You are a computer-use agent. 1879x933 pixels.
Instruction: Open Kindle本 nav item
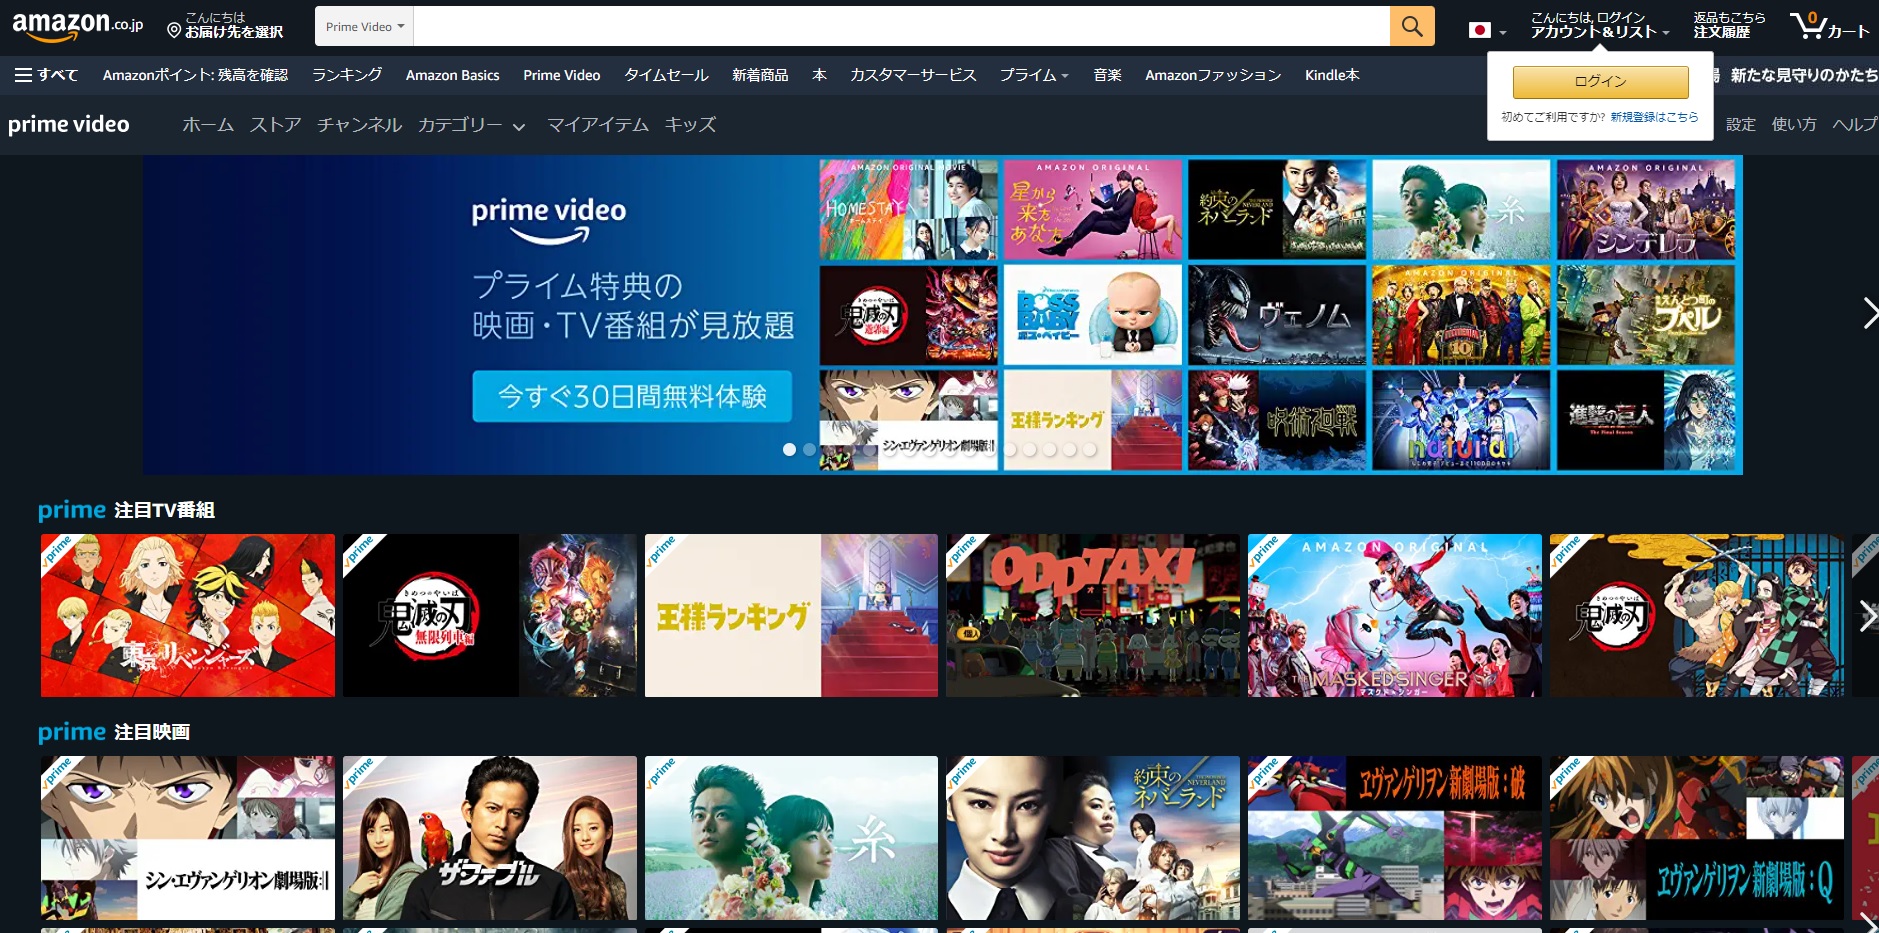1332,75
